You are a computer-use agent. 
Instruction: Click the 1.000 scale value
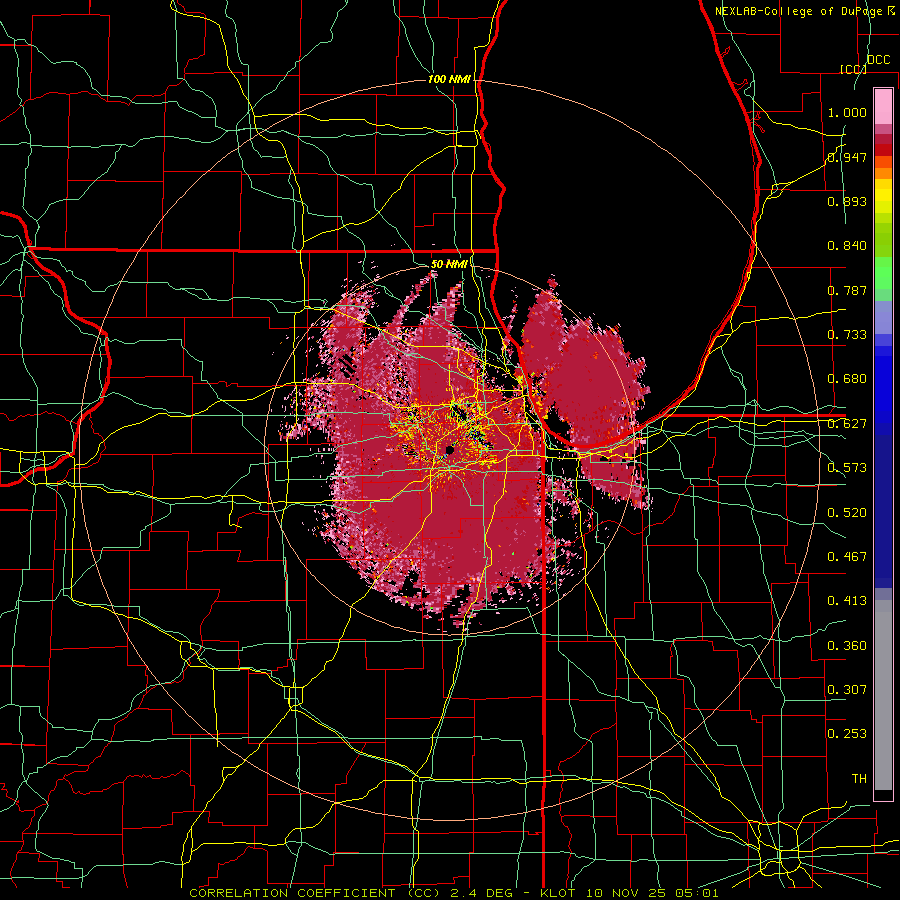pos(847,112)
